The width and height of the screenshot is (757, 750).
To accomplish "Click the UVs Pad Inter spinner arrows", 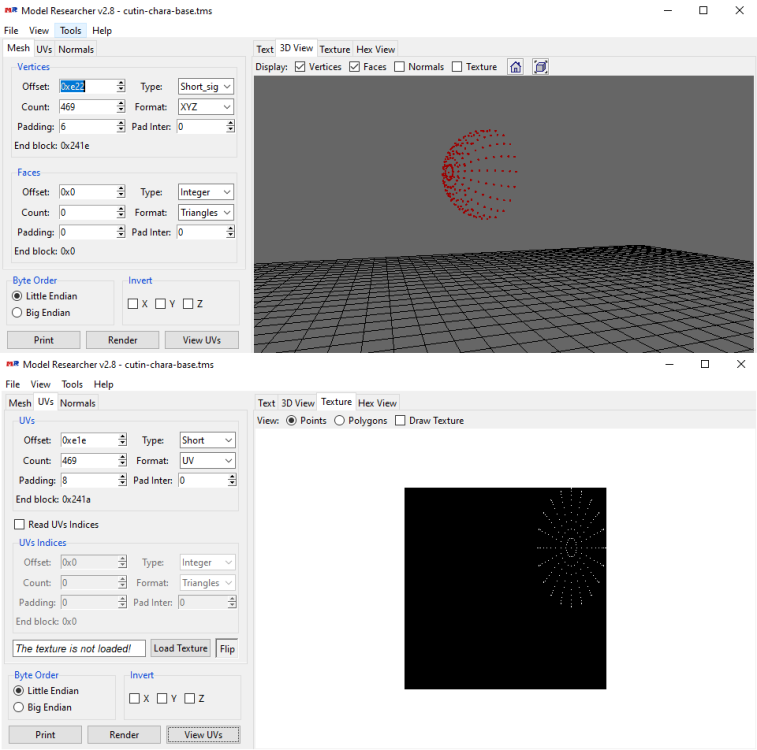I will pyautogui.click(x=232, y=480).
